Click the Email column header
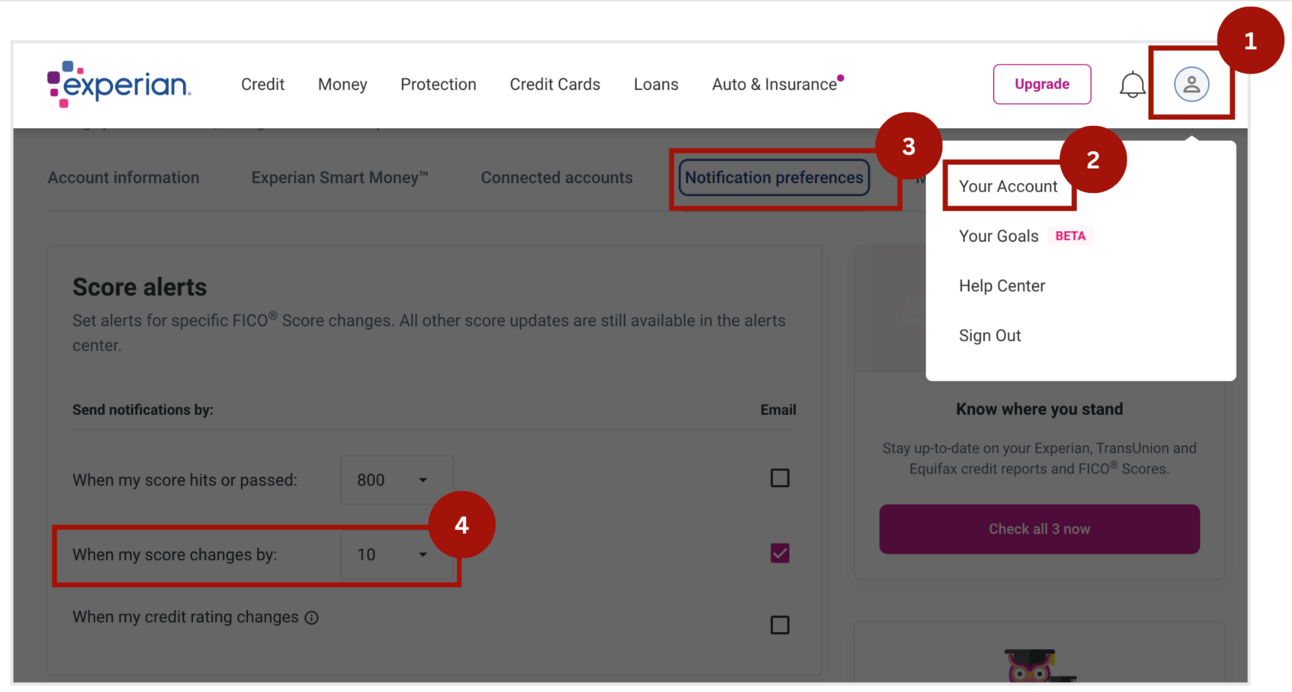Viewport: 1292px width, 692px height. (x=778, y=410)
